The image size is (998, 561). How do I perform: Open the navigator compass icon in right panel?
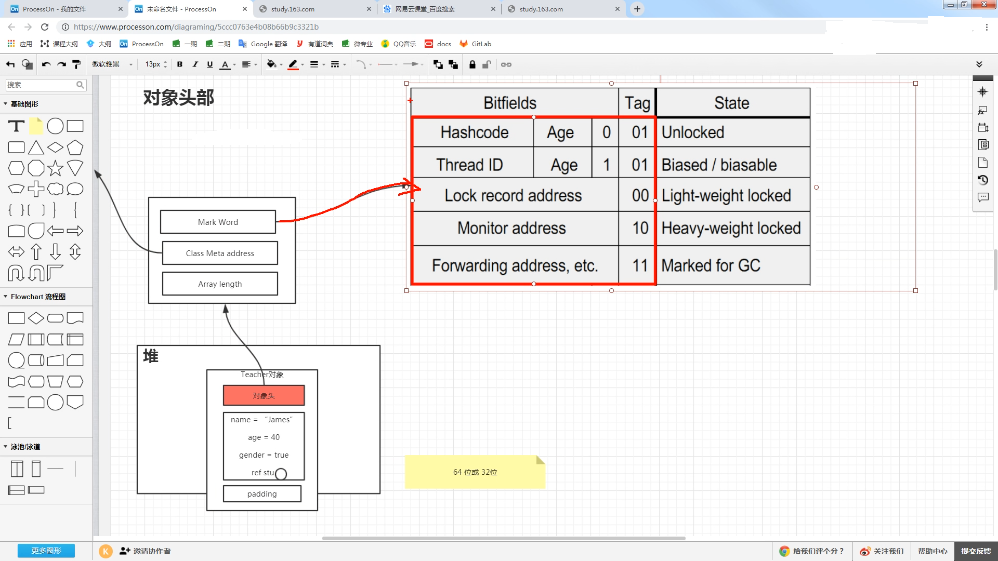[x=983, y=92]
